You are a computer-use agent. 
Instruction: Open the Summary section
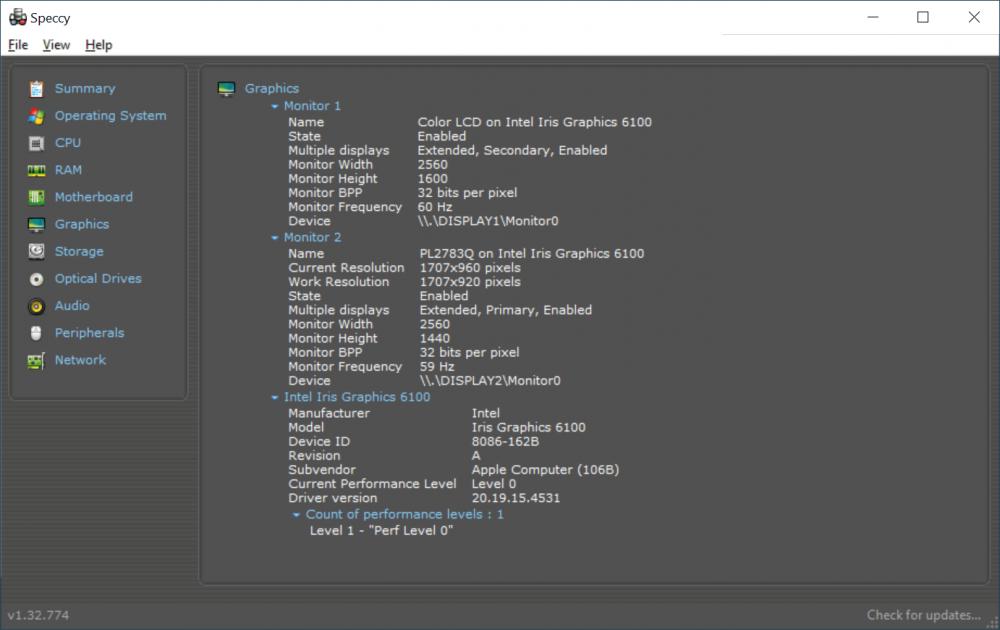[85, 89]
